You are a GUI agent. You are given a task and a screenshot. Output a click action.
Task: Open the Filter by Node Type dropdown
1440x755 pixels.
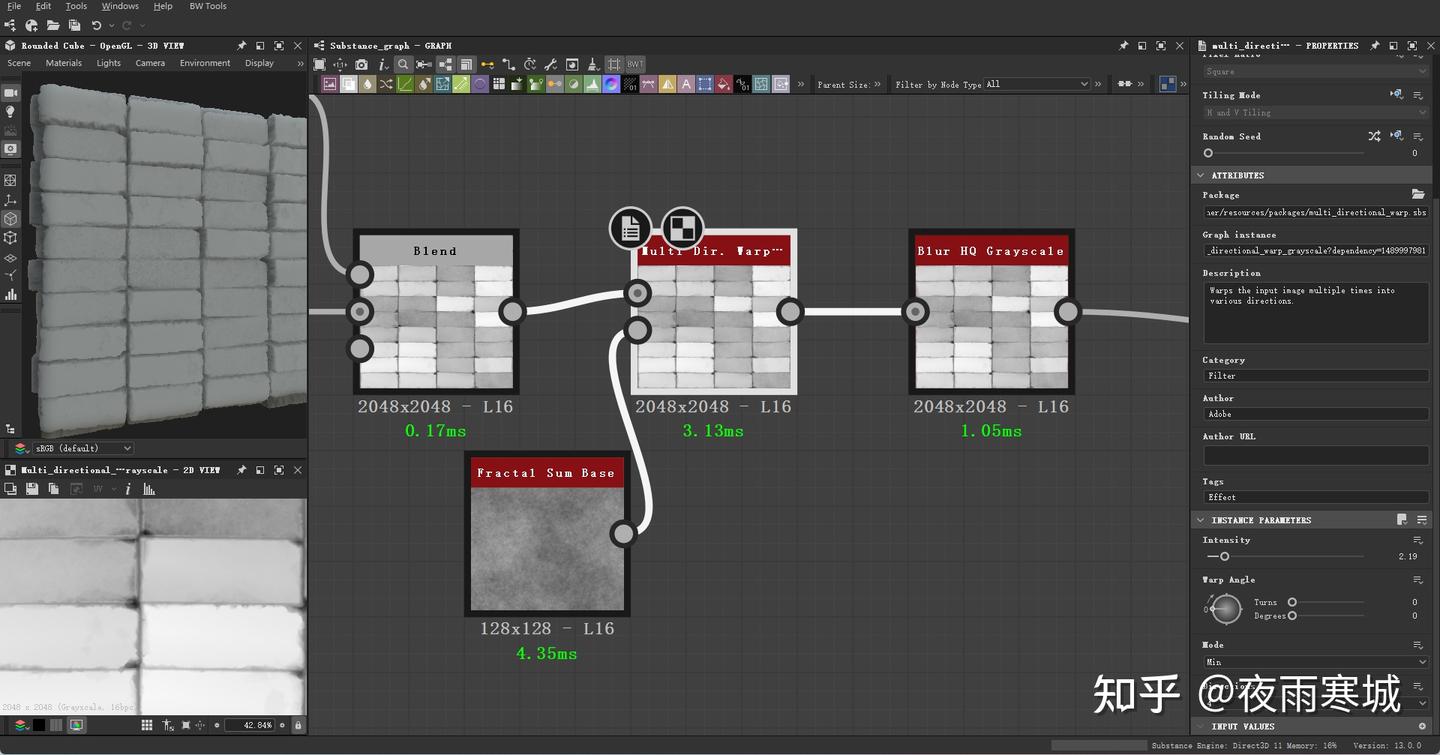click(x=1037, y=84)
